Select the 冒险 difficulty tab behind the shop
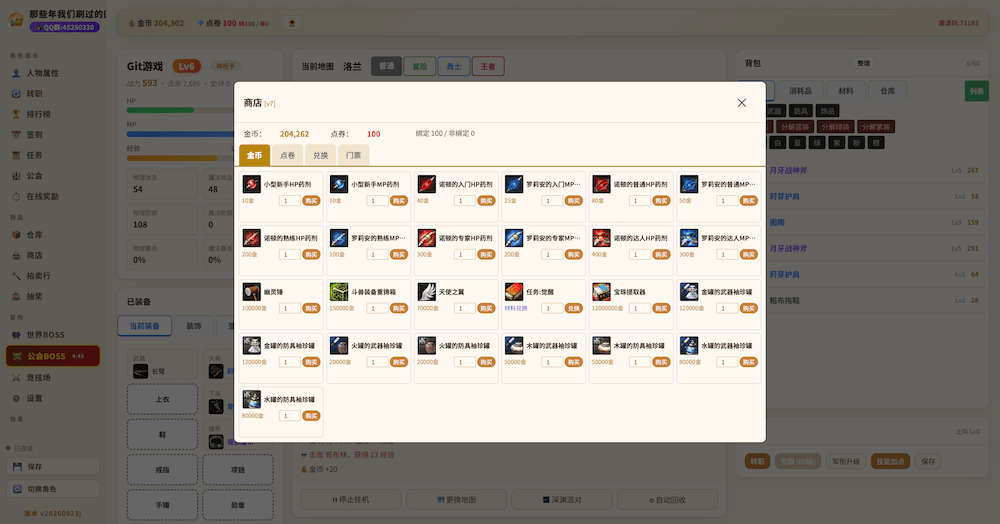Viewport: 1000px width, 524px height. click(420, 66)
